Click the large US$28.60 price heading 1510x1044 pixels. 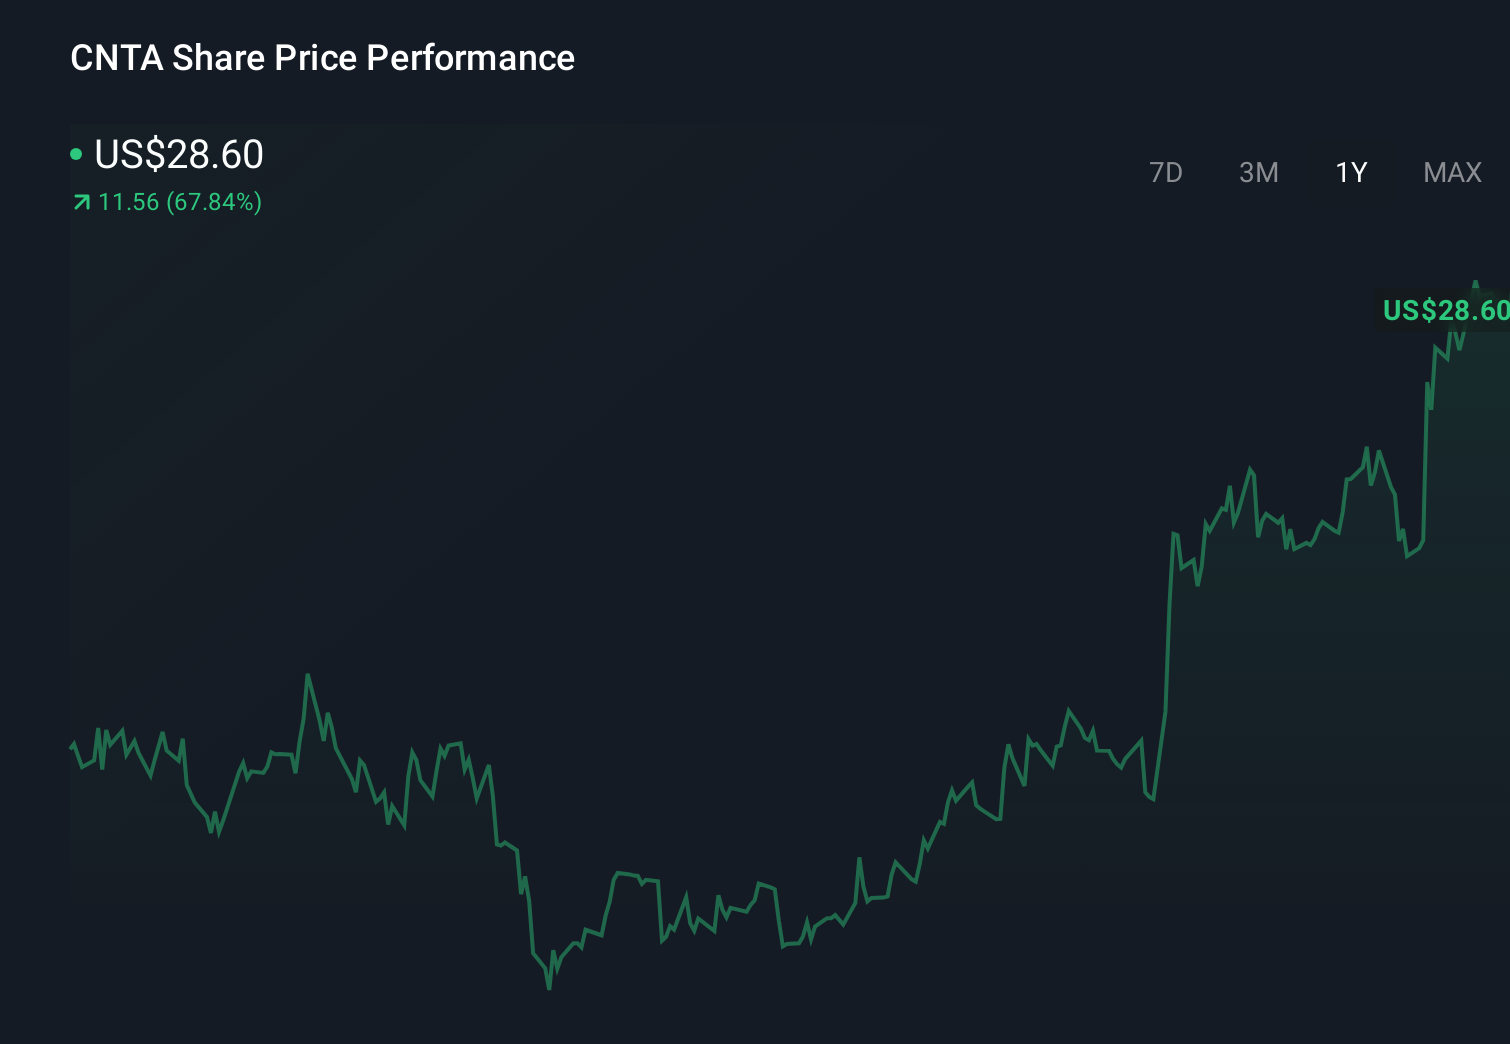coord(178,155)
